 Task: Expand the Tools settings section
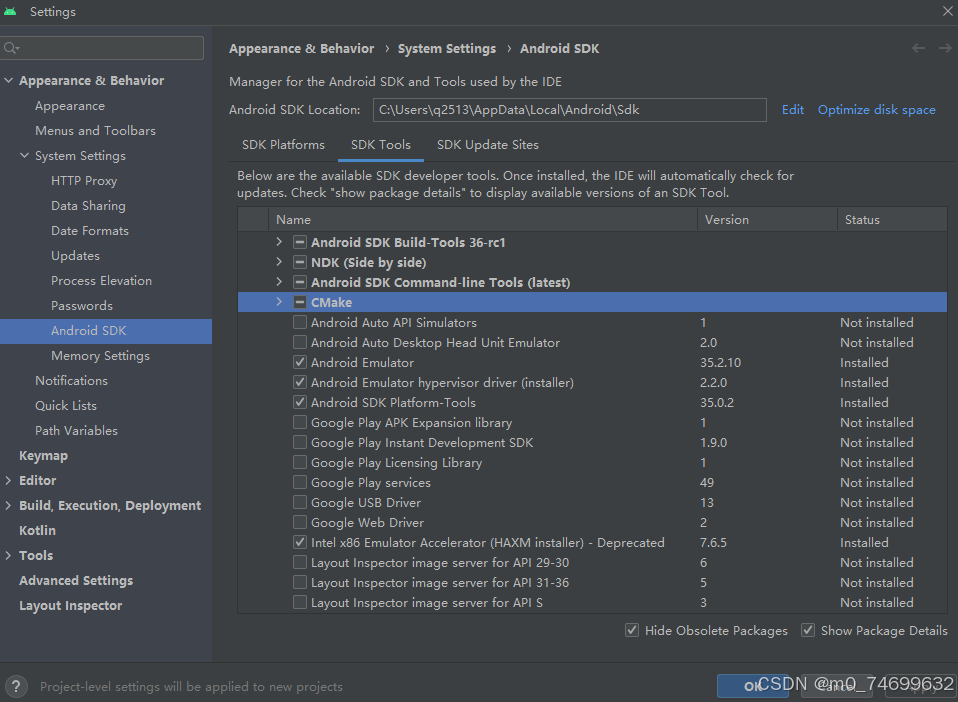tap(9, 555)
